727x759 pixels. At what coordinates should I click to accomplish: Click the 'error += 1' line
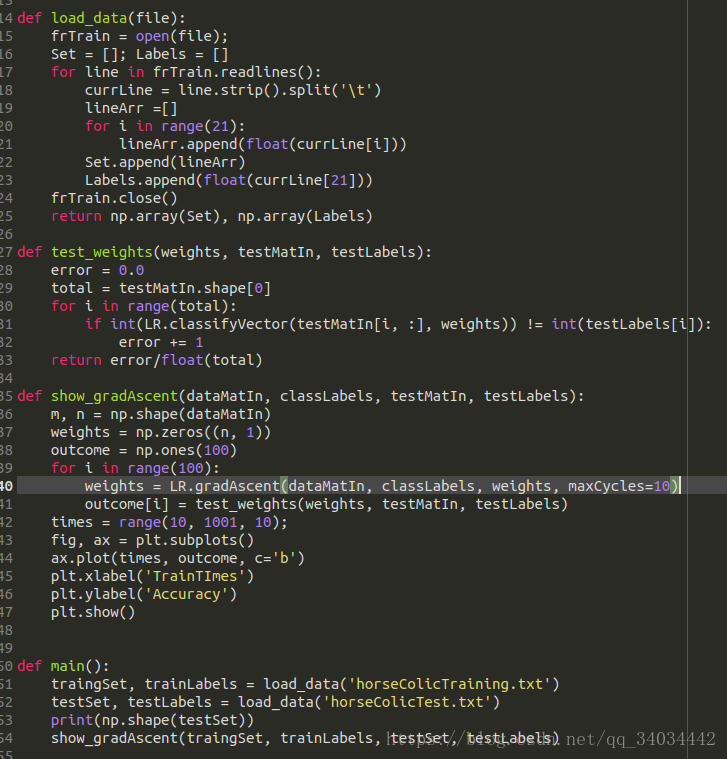(161, 342)
